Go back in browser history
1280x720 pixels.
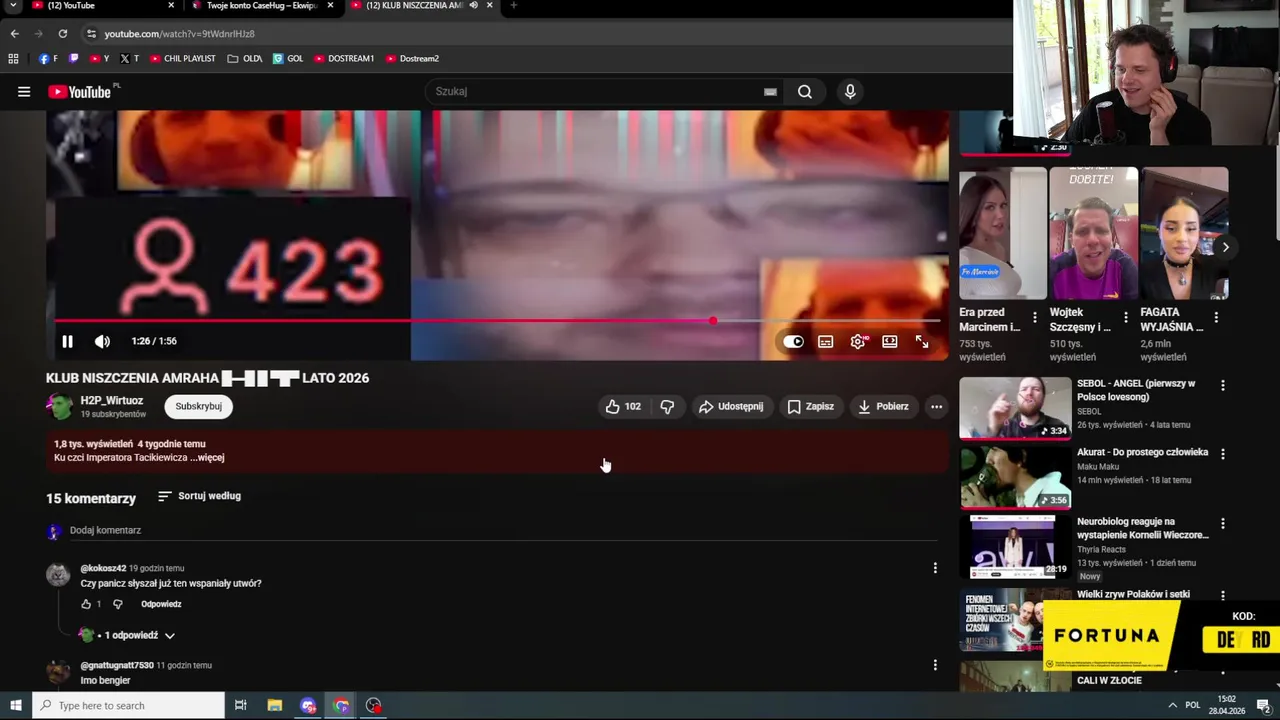(x=14, y=34)
